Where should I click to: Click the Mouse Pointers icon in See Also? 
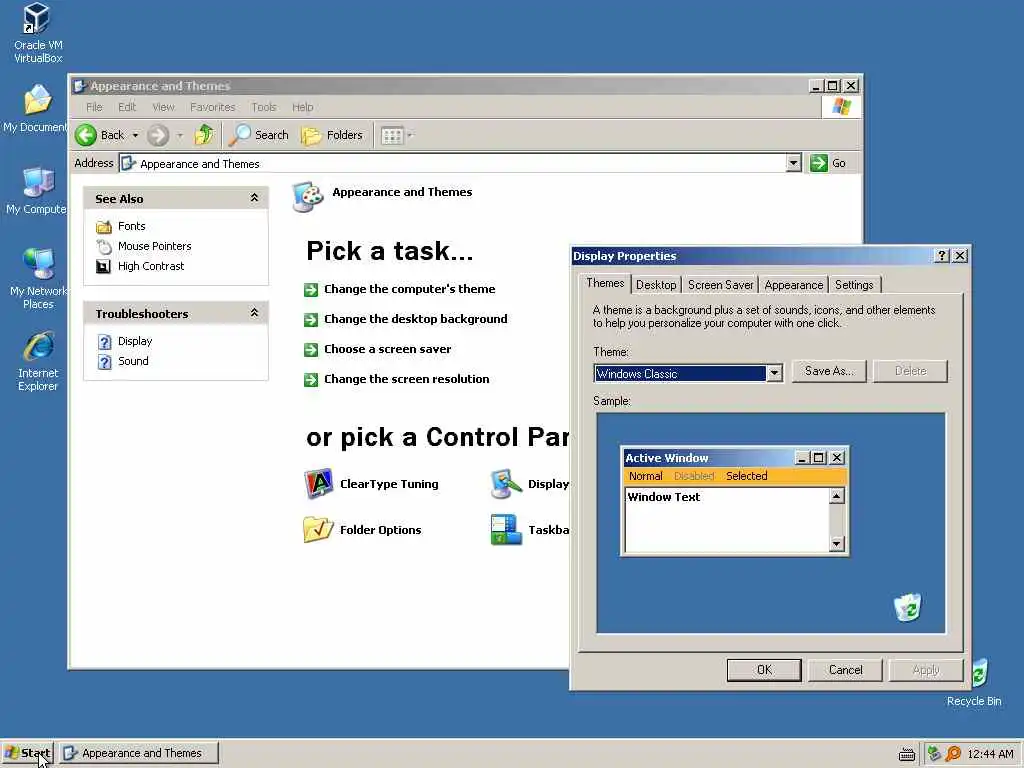pyautogui.click(x=104, y=247)
